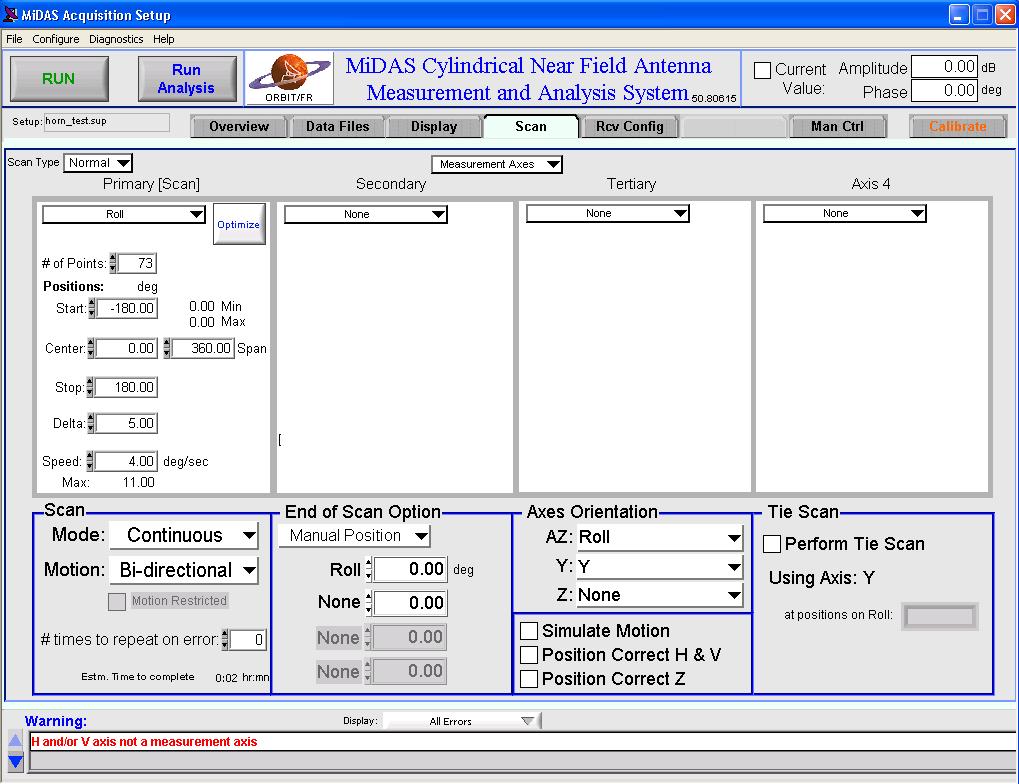Click the ORBIT/FR planet logo
1019x784 pixels.
click(290, 79)
